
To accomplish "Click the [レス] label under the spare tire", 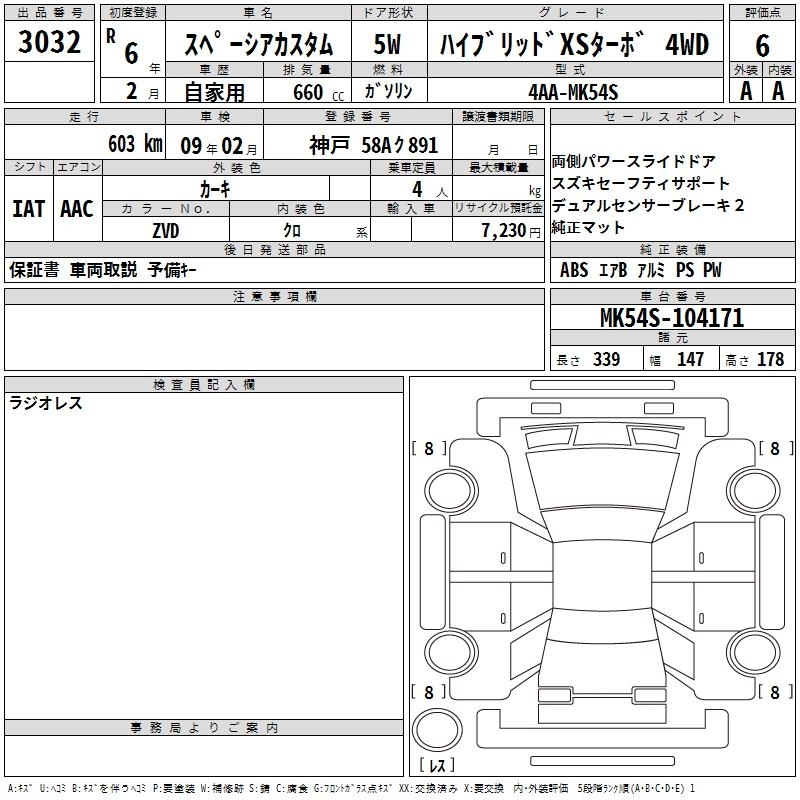I will [x=437, y=766].
